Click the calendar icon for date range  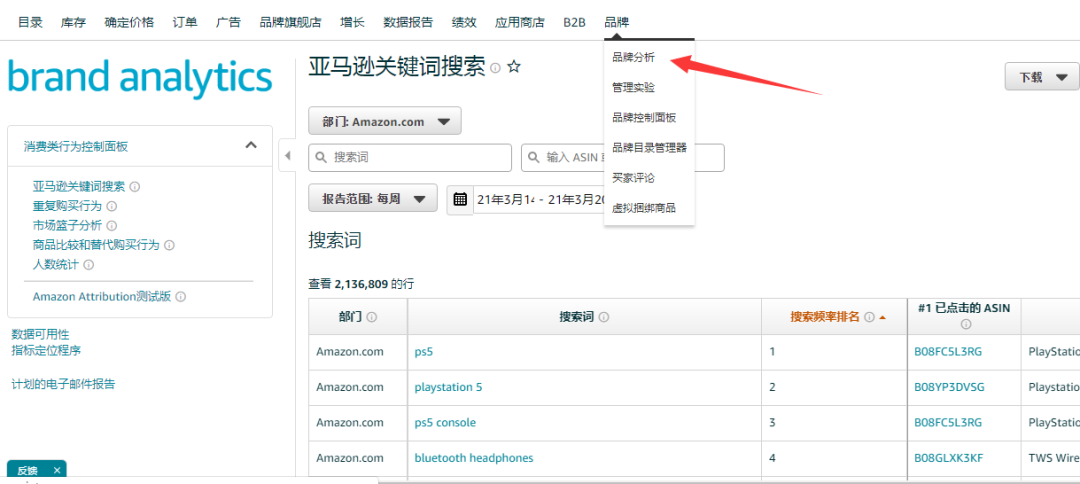click(460, 200)
